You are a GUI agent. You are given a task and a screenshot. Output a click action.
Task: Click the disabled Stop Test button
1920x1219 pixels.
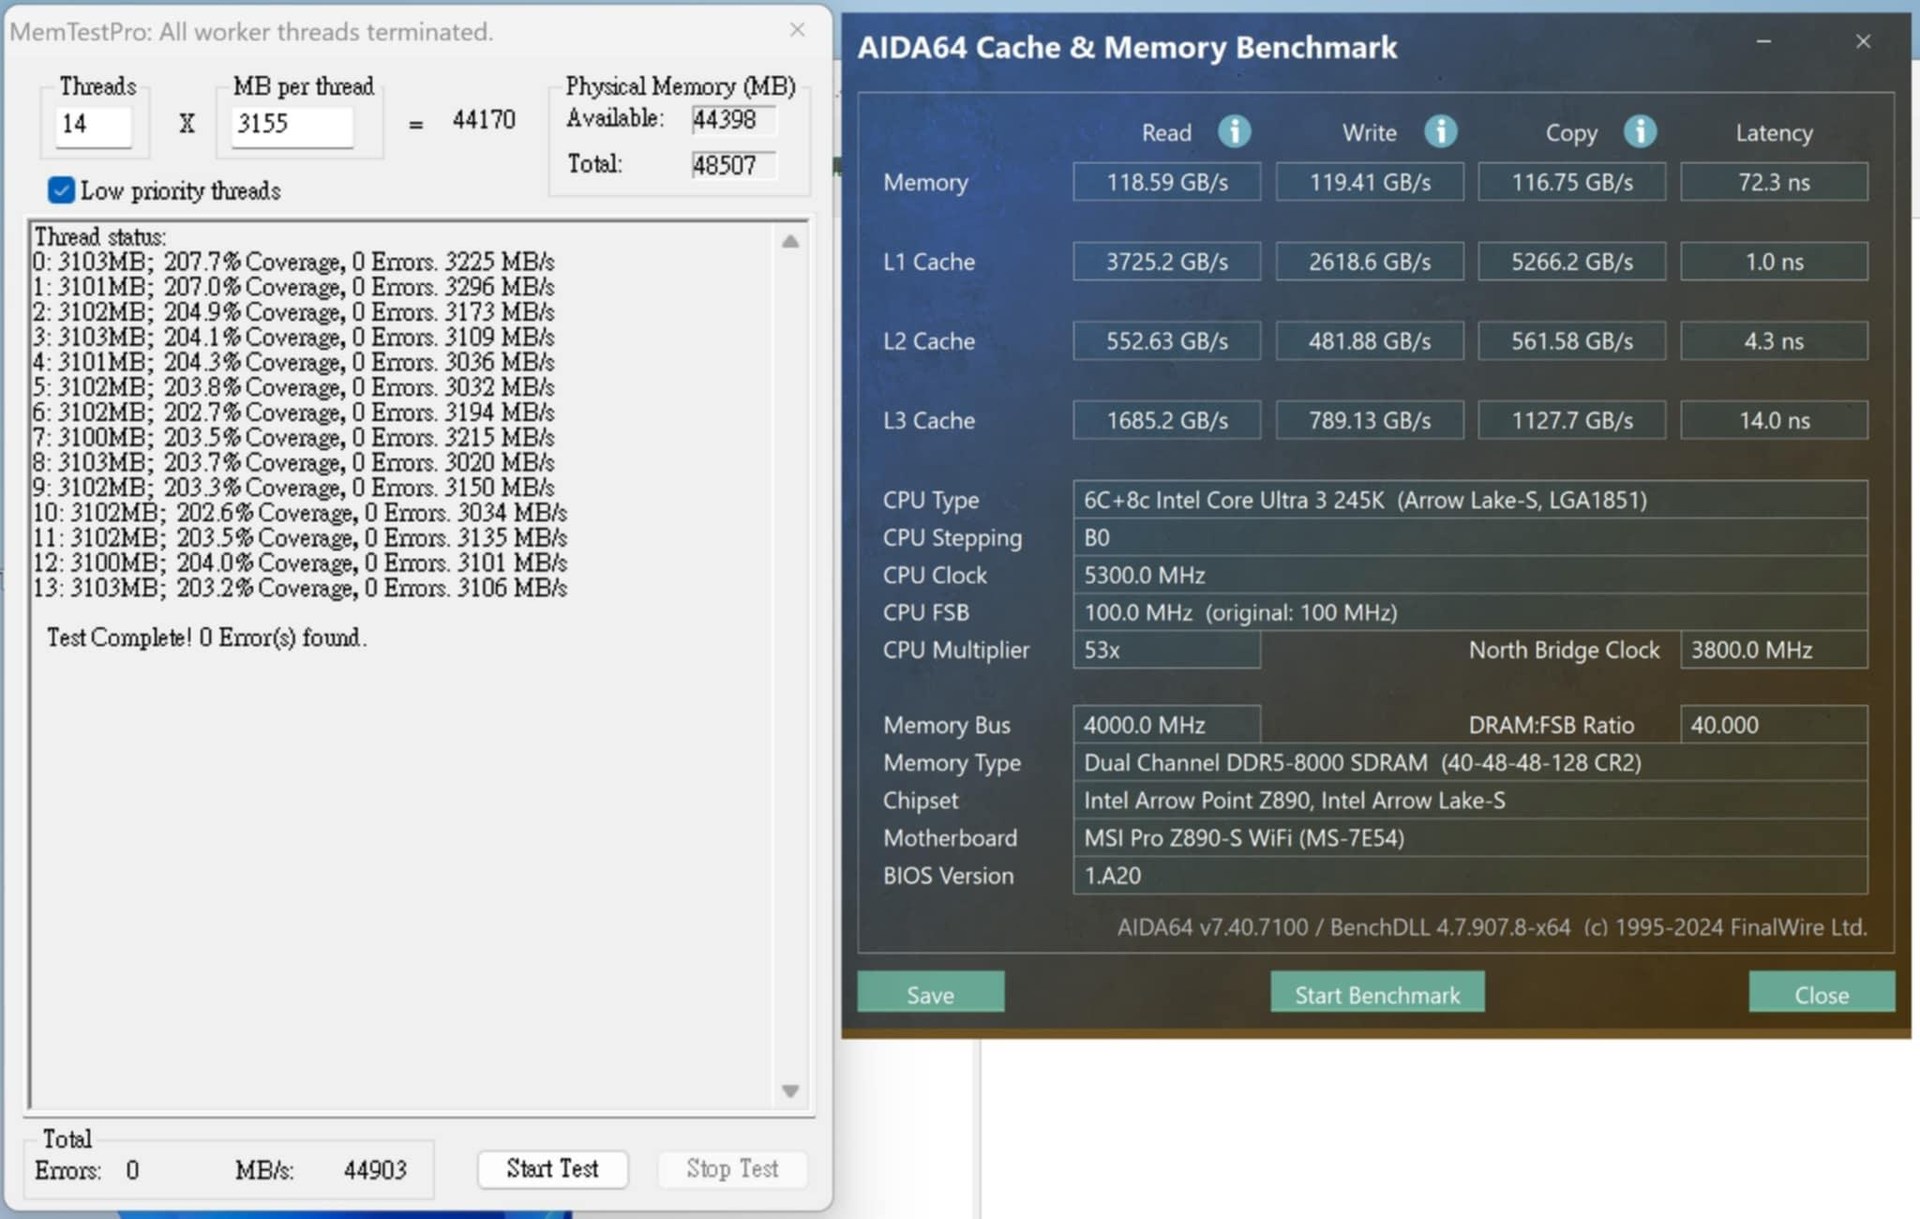(x=732, y=1168)
